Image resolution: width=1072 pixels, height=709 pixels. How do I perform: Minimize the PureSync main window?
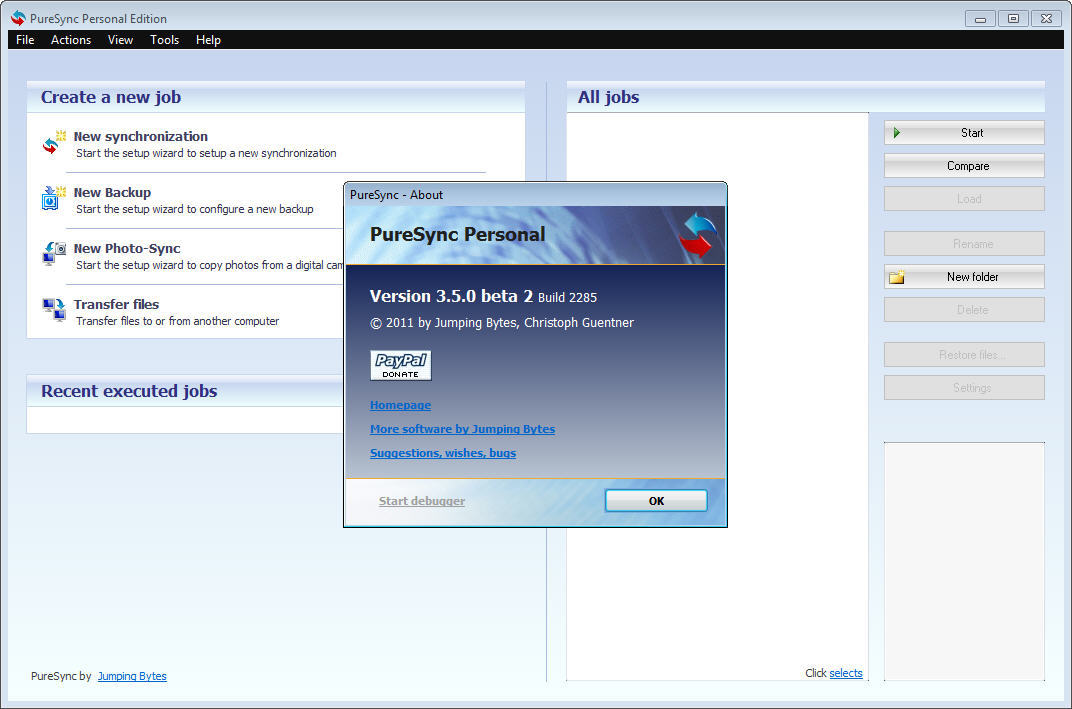[980, 18]
